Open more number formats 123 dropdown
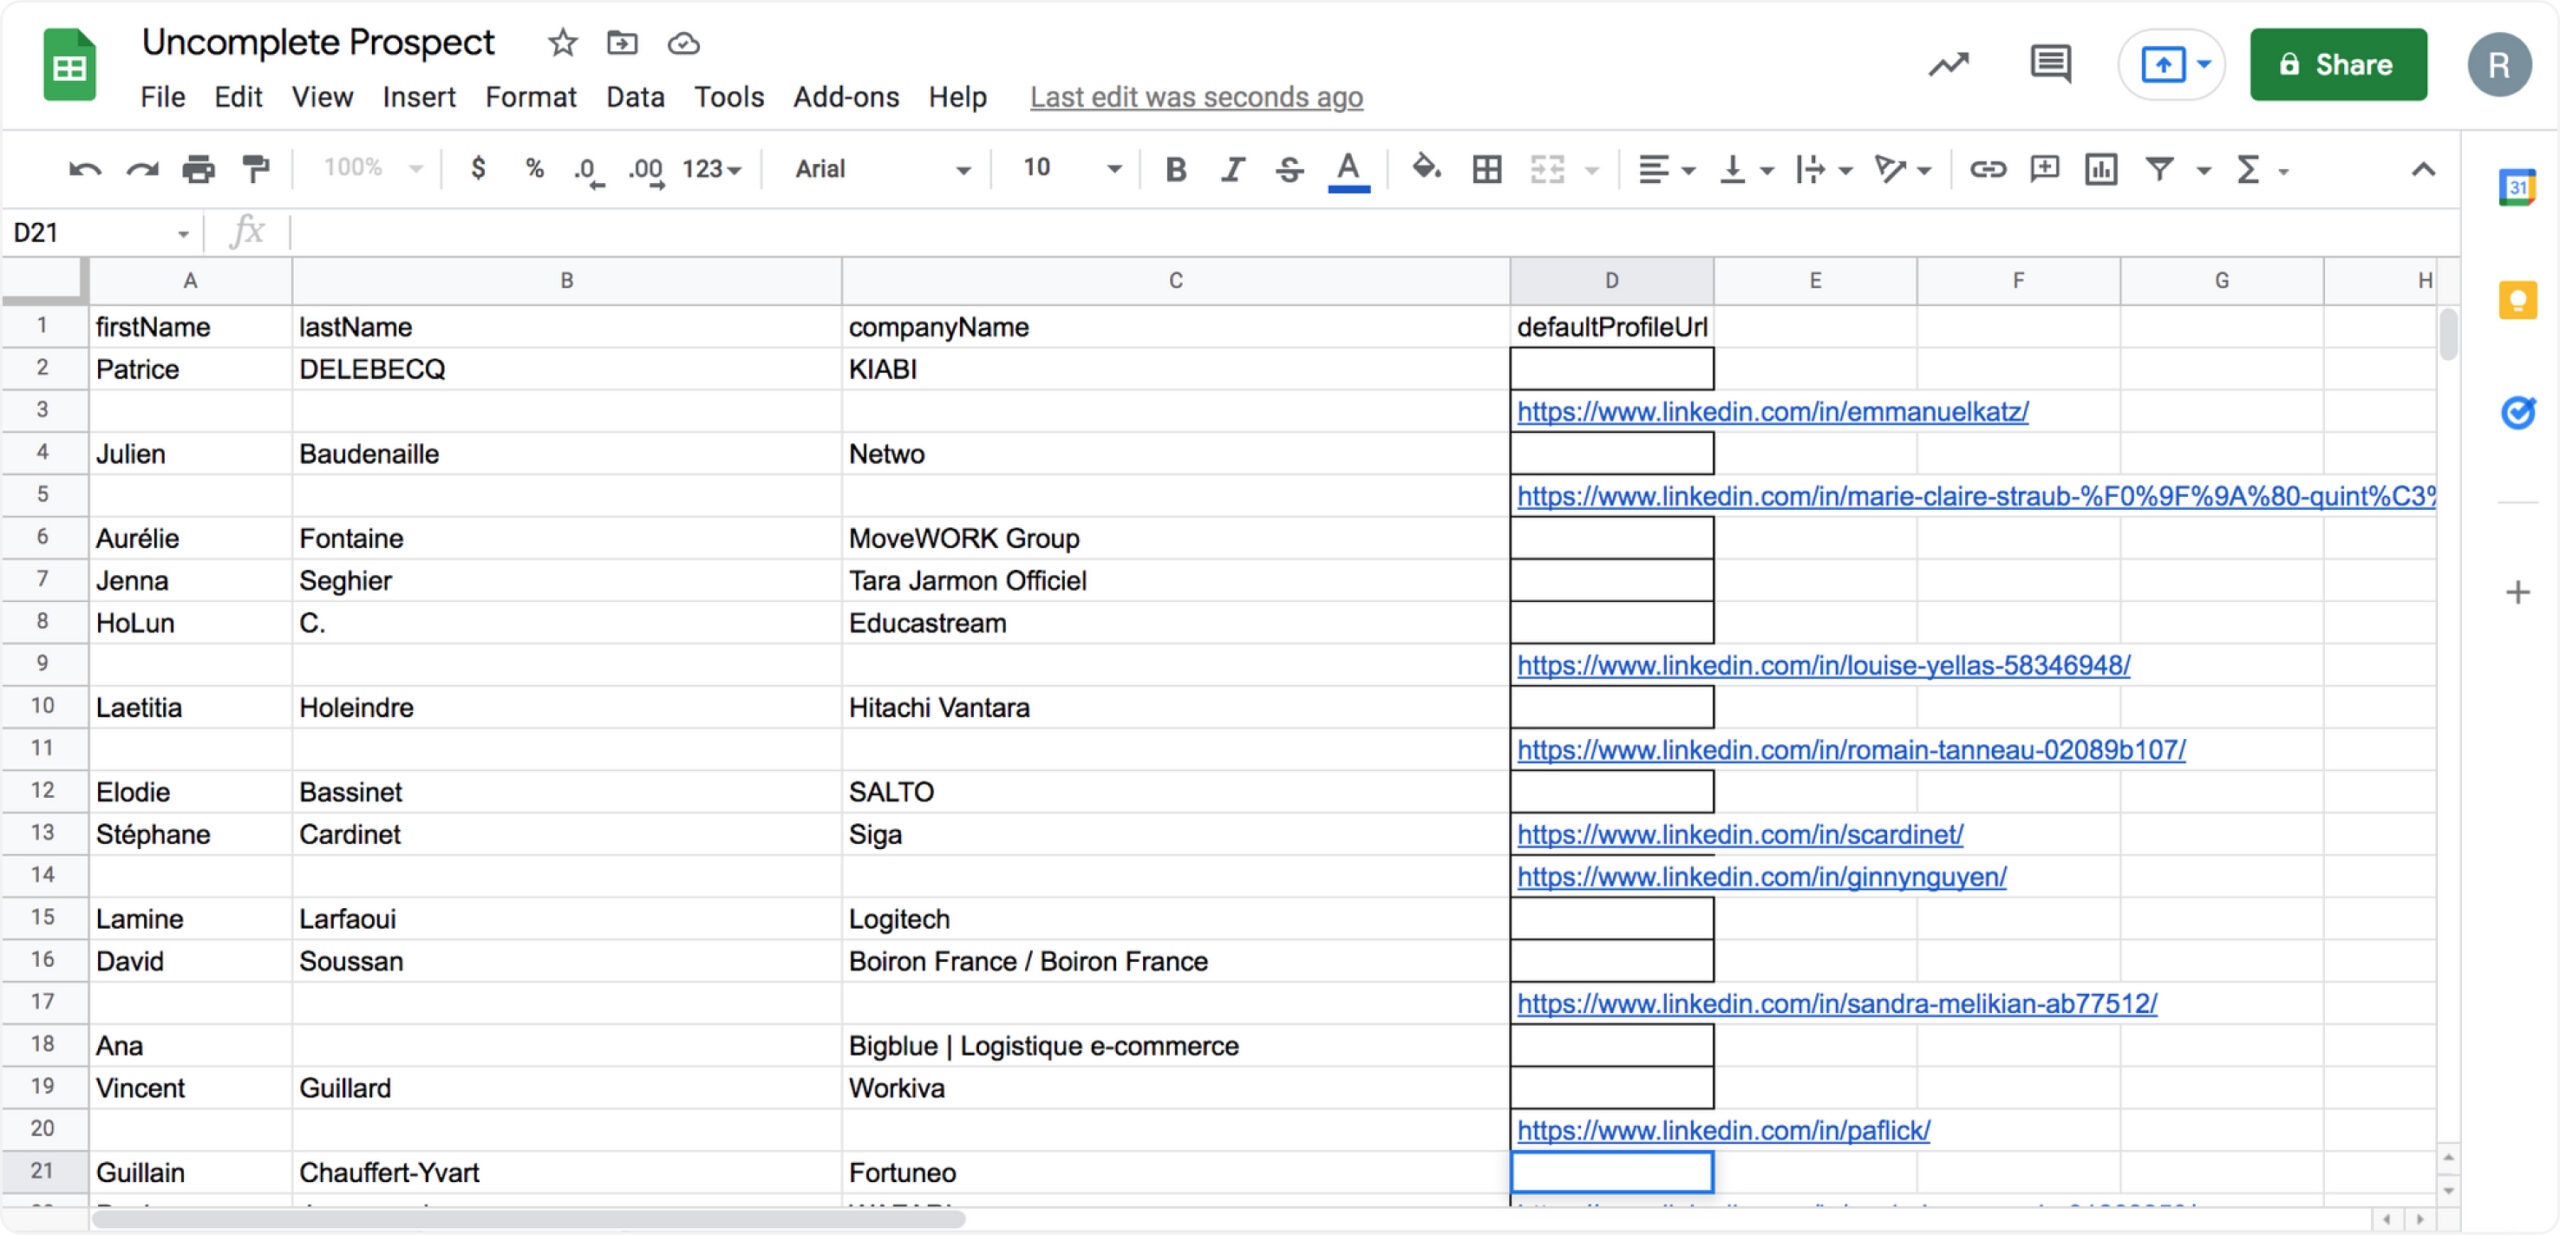 [711, 169]
